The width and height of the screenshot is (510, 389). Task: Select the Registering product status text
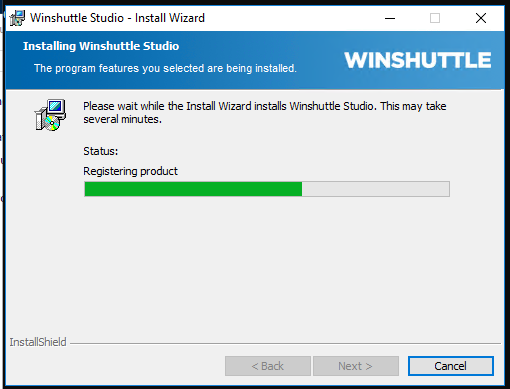pyautogui.click(x=130, y=171)
